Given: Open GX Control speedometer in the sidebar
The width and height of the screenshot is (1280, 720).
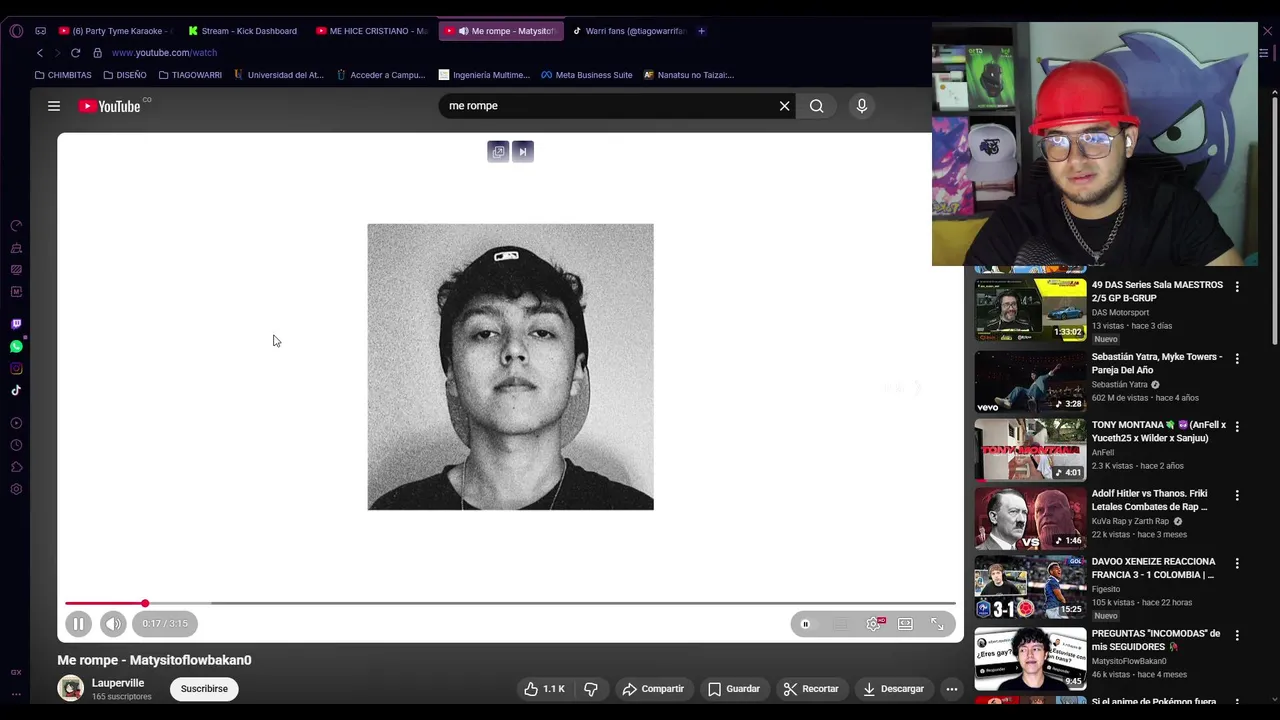Looking at the screenshot, I should pyautogui.click(x=16, y=226).
